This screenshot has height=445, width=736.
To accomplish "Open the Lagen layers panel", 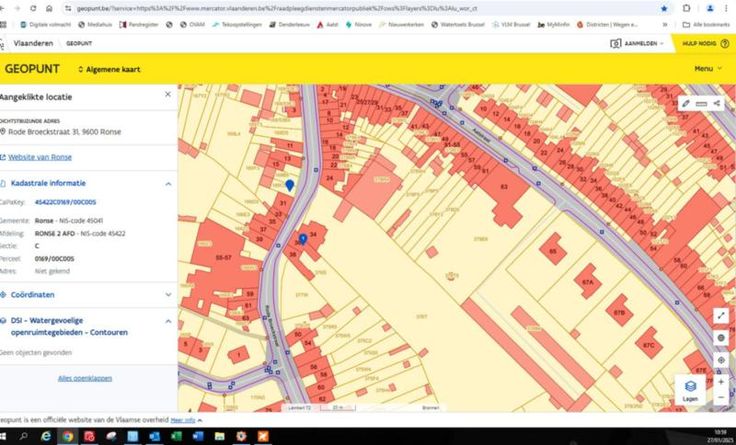I will pyautogui.click(x=690, y=390).
